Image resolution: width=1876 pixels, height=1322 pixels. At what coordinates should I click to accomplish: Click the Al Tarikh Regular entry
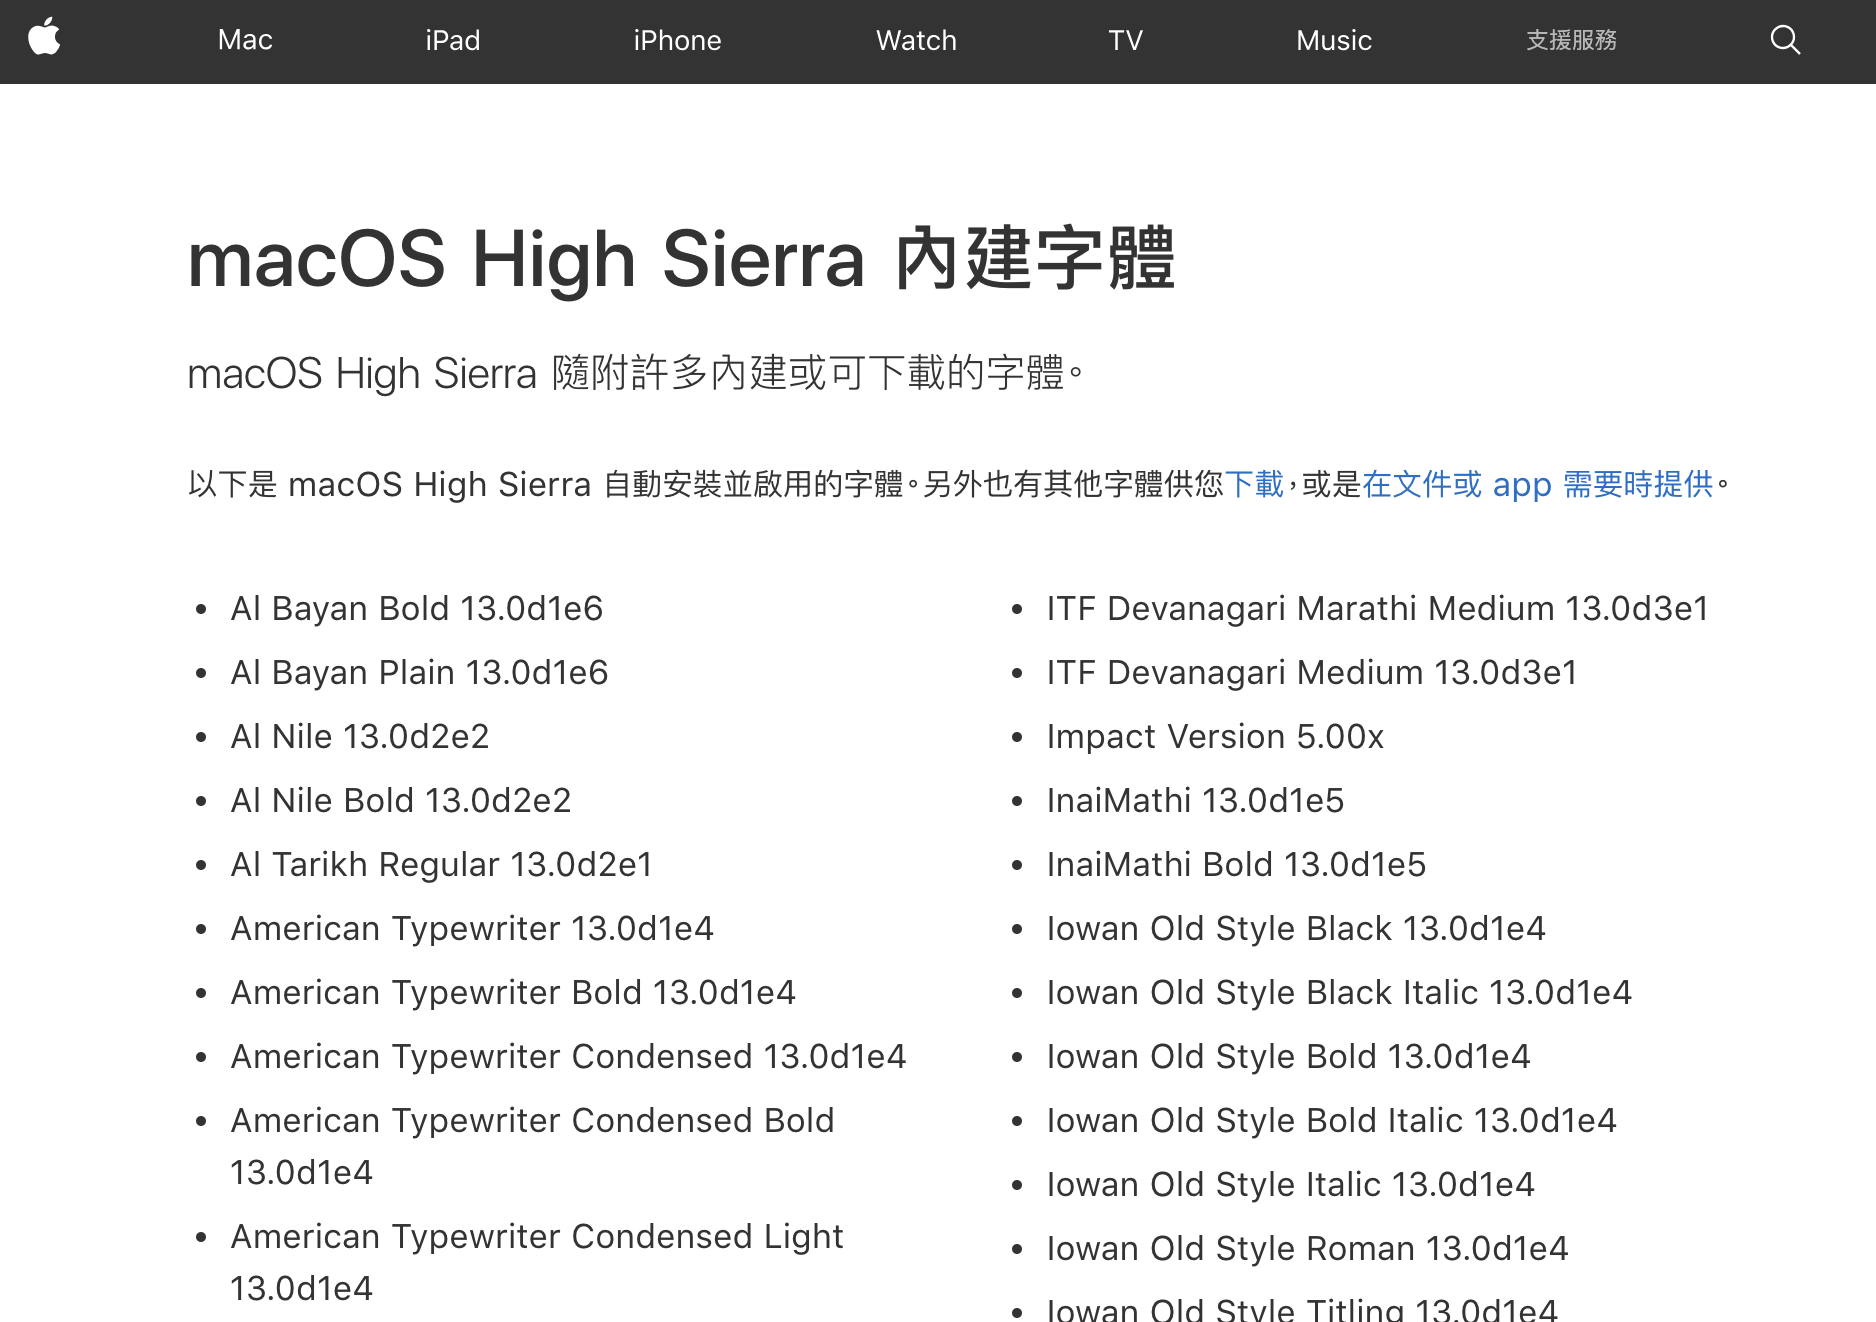[x=441, y=864]
